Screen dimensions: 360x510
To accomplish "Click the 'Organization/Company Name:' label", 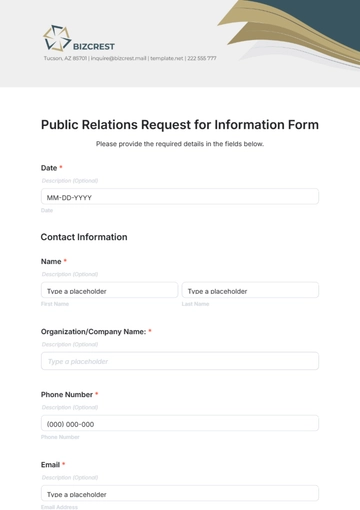I will pyautogui.click(x=94, y=332).
